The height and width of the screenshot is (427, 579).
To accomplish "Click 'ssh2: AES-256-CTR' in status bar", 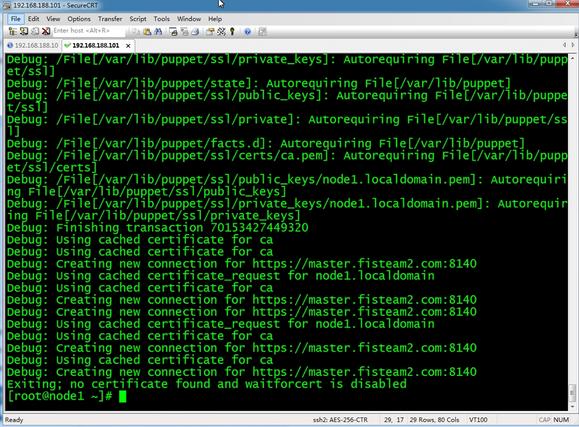I will coord(340,420).
